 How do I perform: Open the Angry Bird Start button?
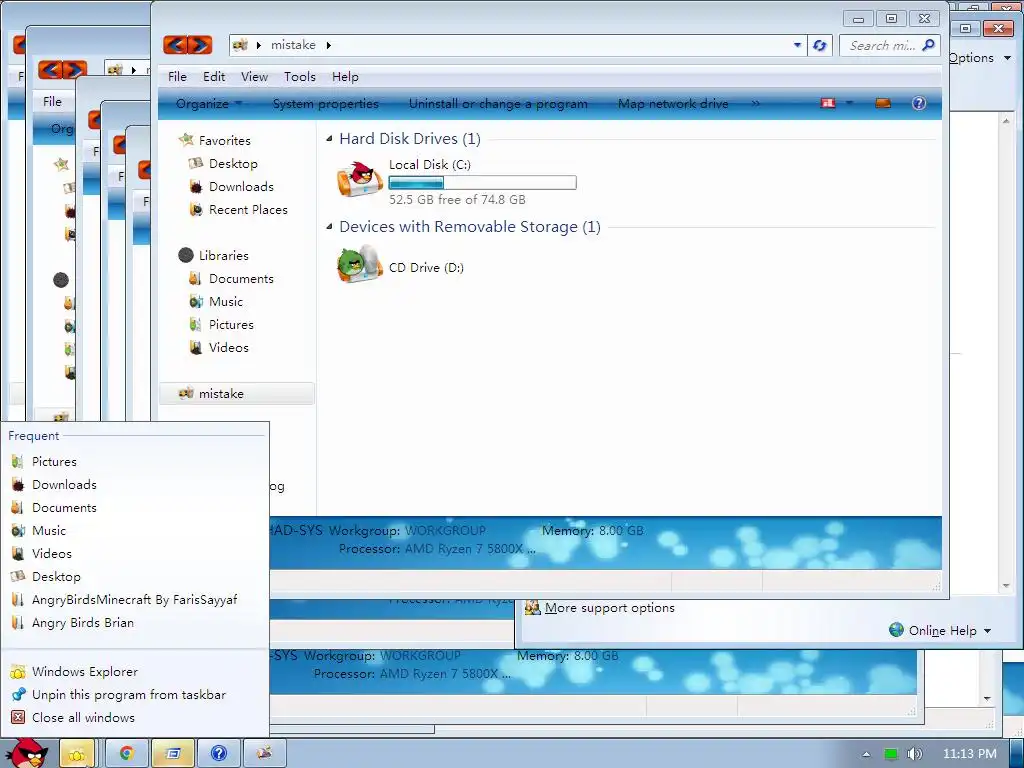pyautogui.click(x=27, y=753)
